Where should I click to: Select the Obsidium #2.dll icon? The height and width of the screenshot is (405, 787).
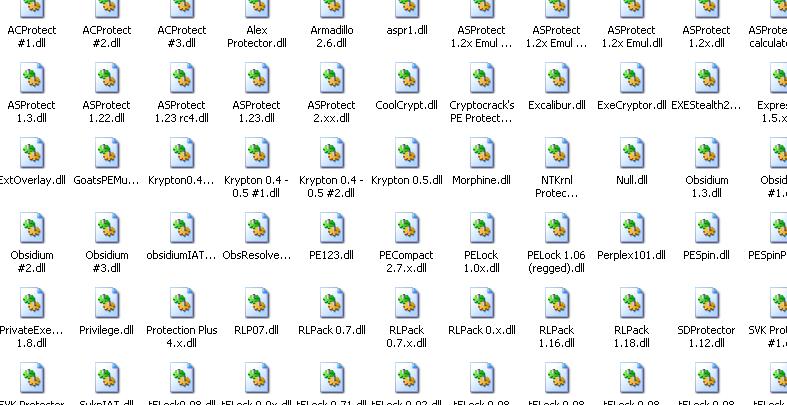(x=32, y=228)
